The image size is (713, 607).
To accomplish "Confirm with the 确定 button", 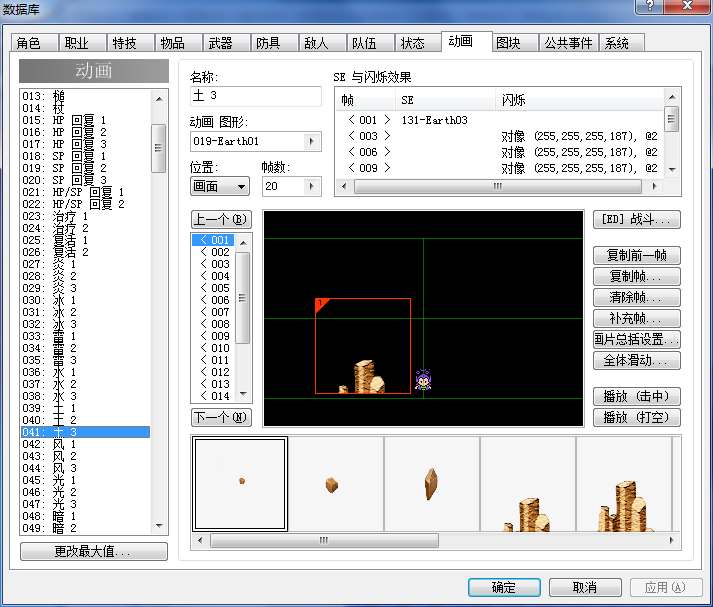I will (504, 587).
